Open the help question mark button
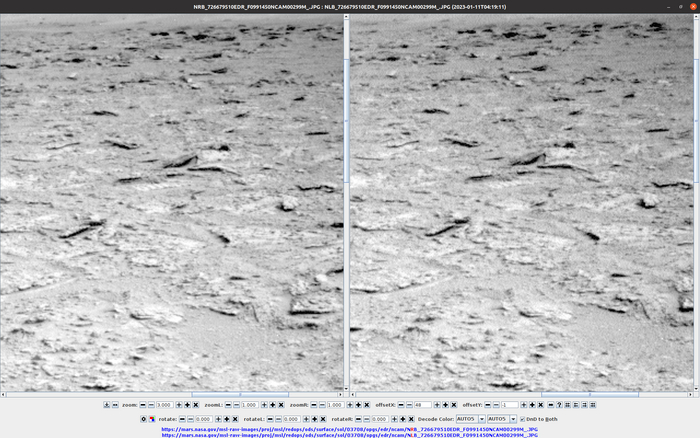700x438 pixels. click(x=559, y=405)
